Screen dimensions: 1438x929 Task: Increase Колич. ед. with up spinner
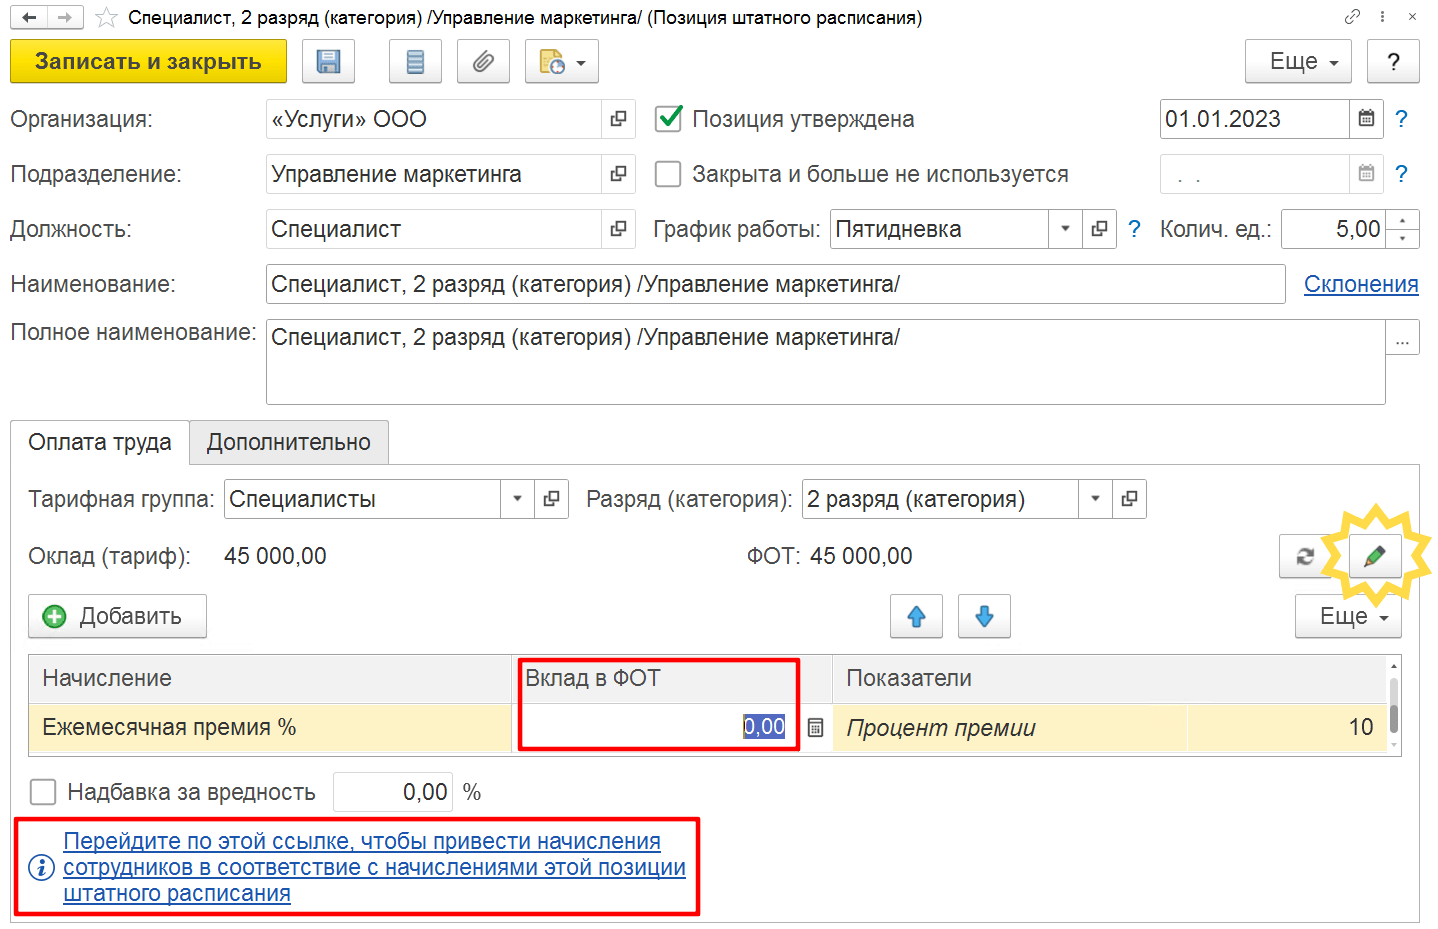click(1403, 220)
